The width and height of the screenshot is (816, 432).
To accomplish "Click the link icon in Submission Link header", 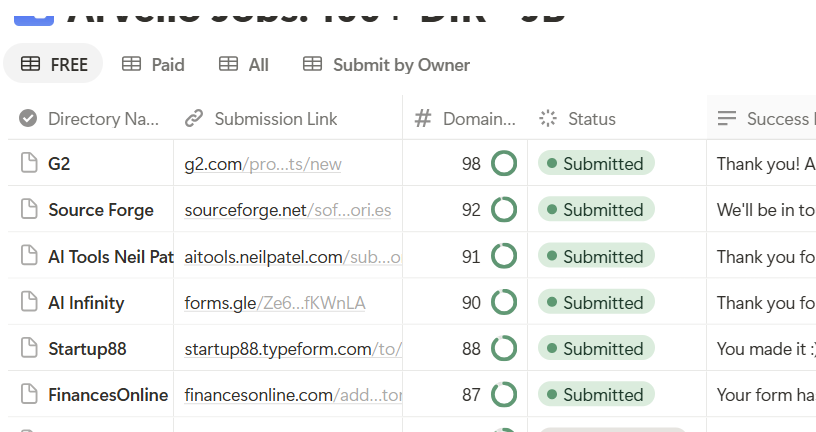I will 194,119.
